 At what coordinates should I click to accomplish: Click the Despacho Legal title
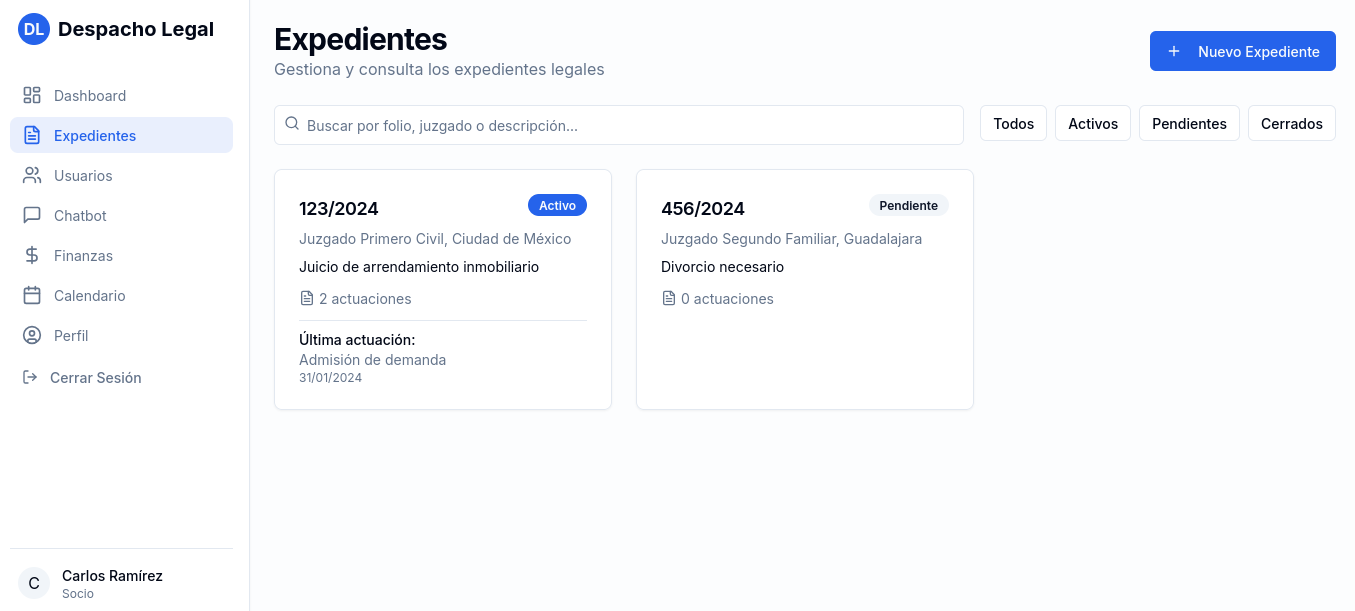[x=136, y=29]
